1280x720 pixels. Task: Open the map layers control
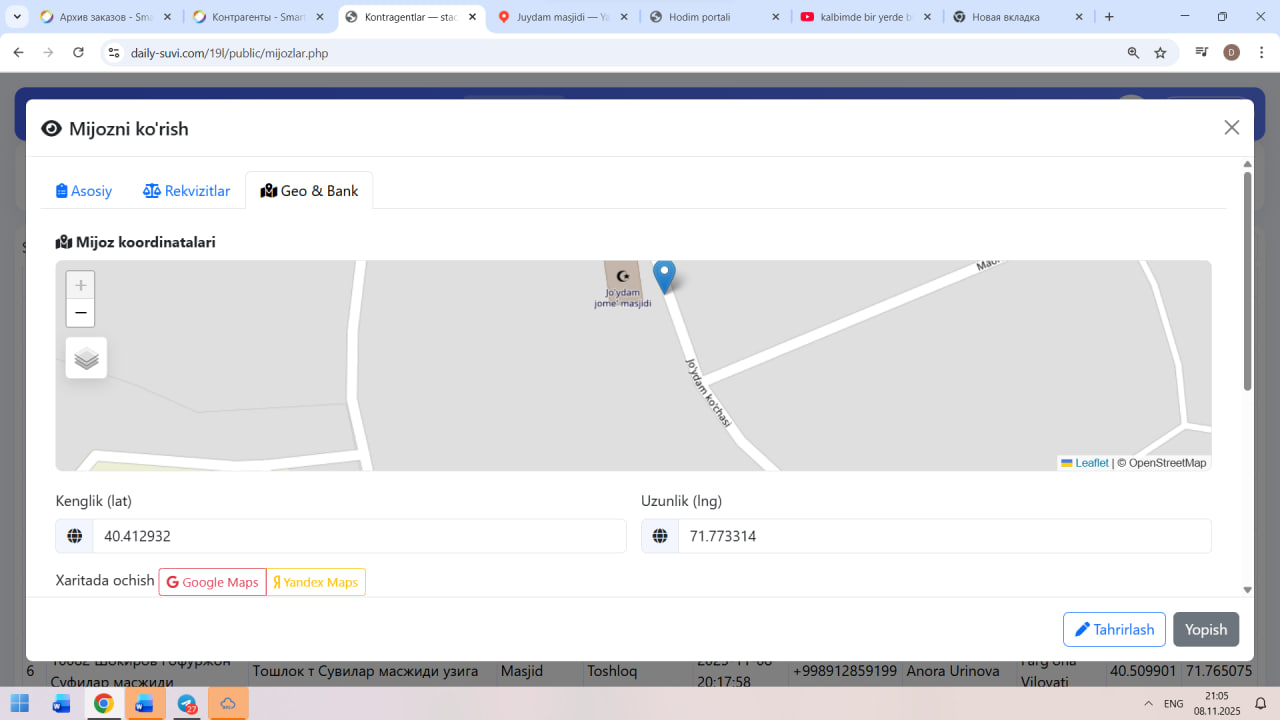point(87,358)
